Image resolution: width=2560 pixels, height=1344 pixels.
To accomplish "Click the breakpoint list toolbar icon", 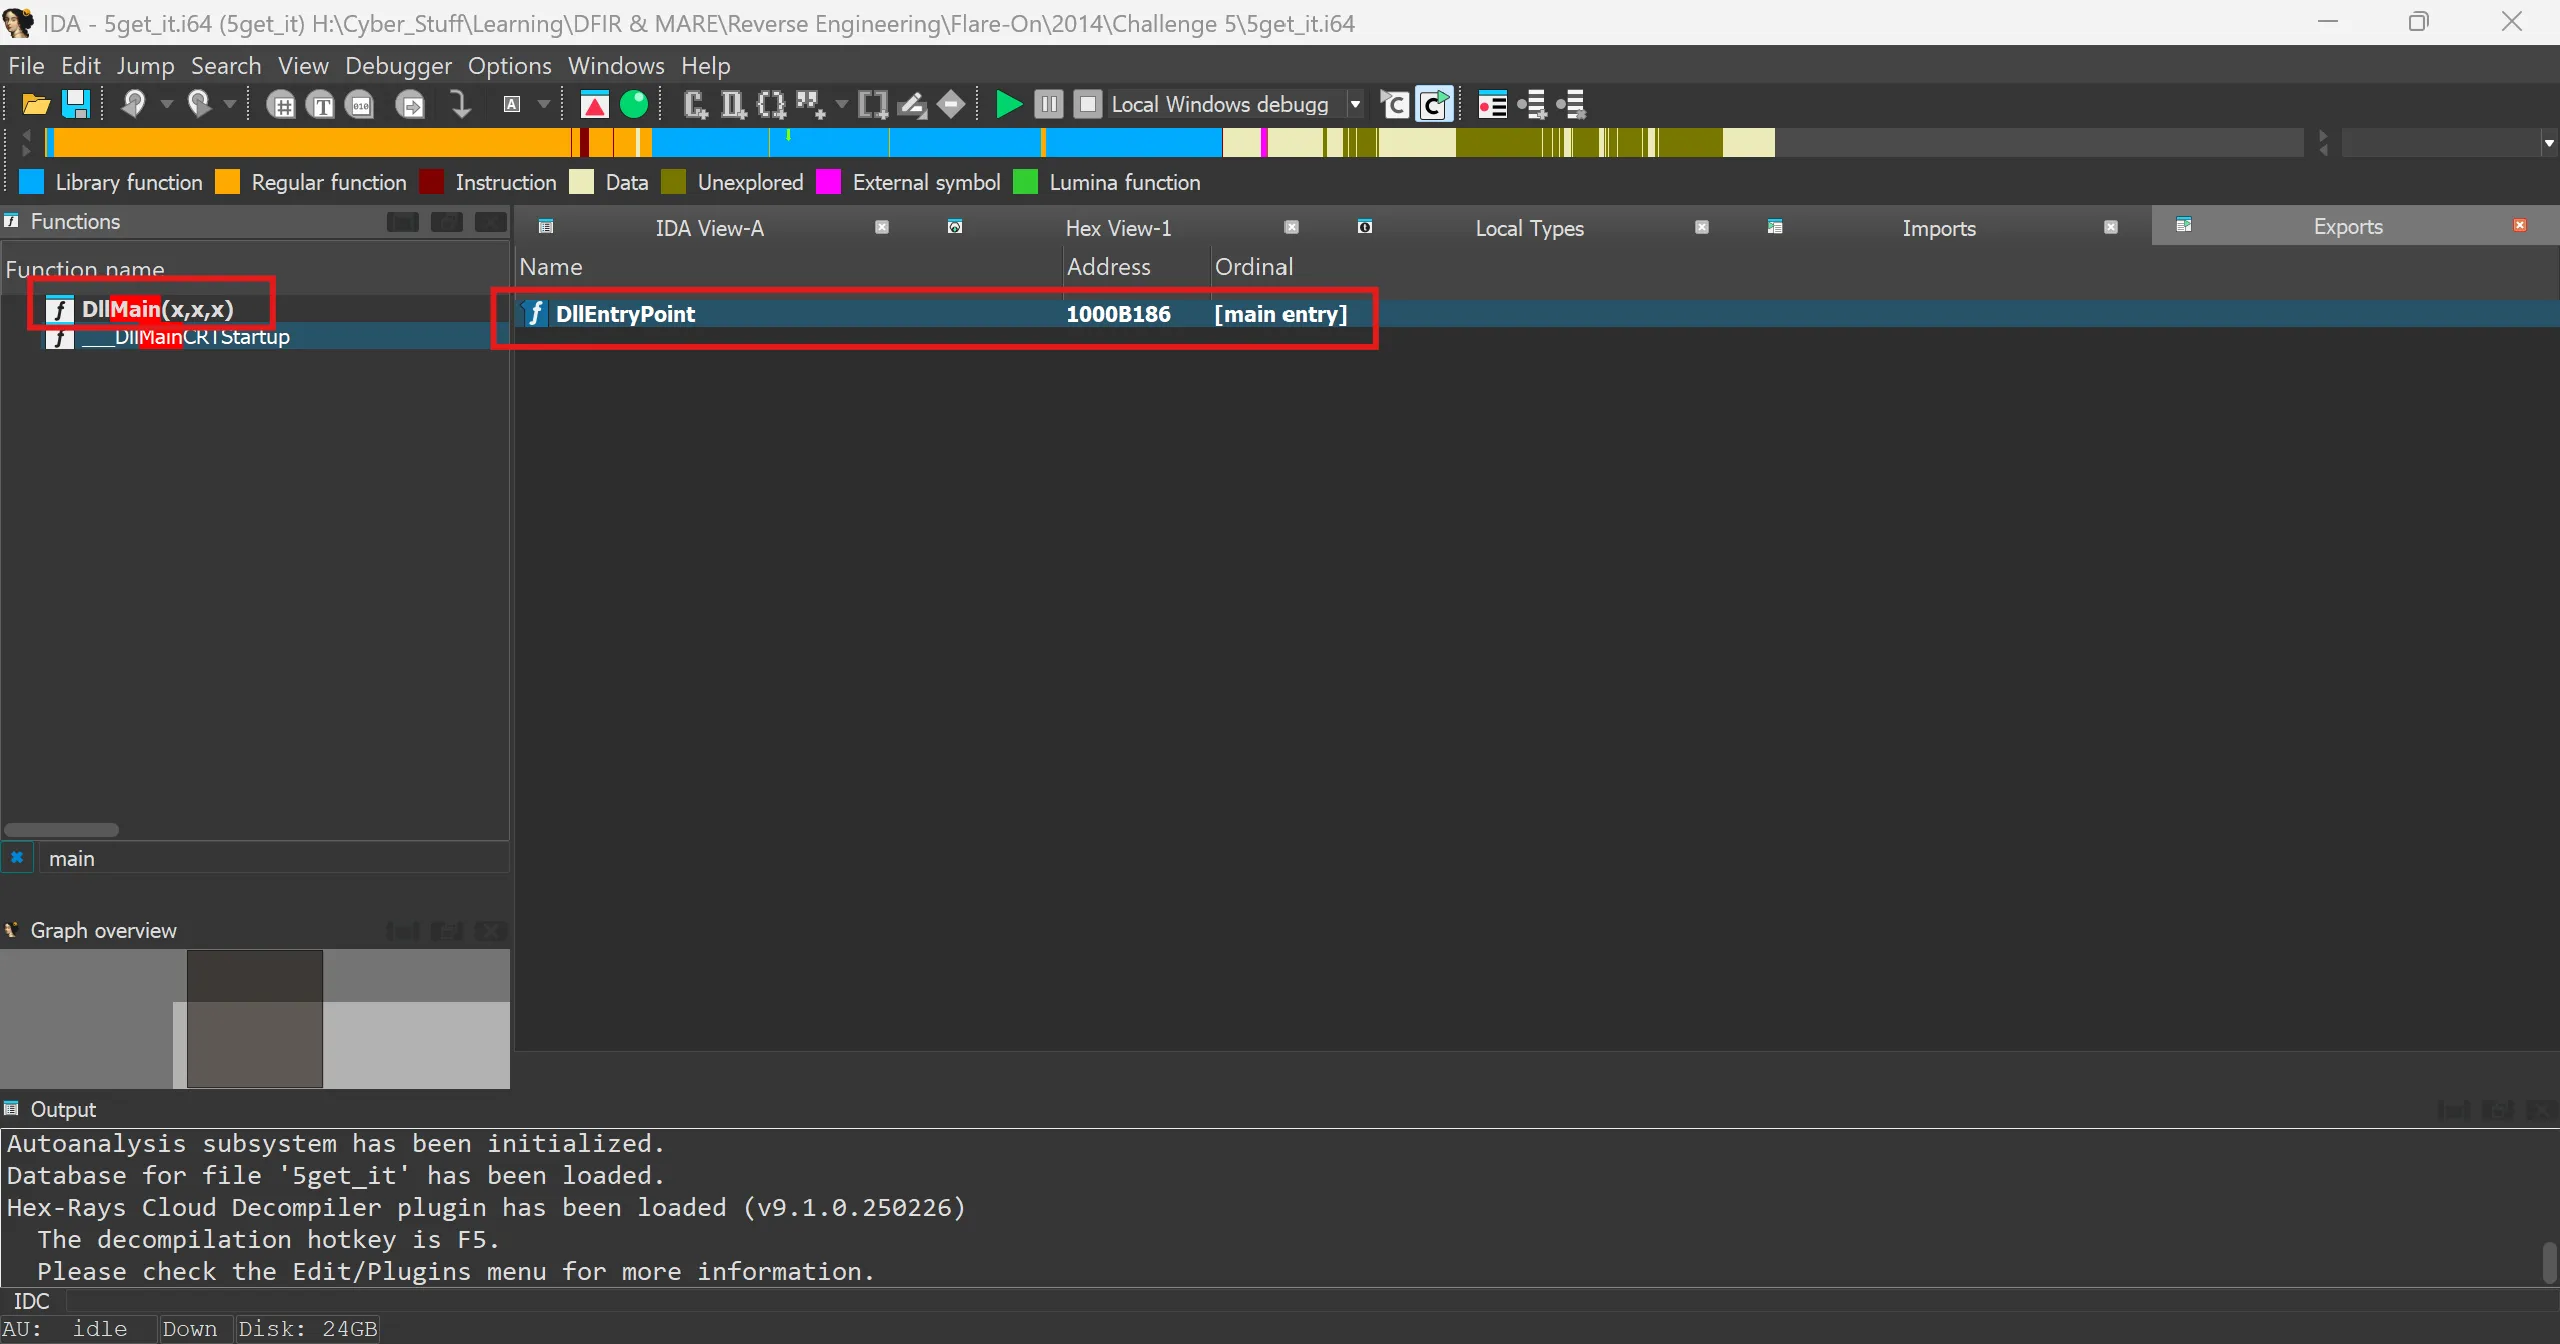I will click(1492, 104).
